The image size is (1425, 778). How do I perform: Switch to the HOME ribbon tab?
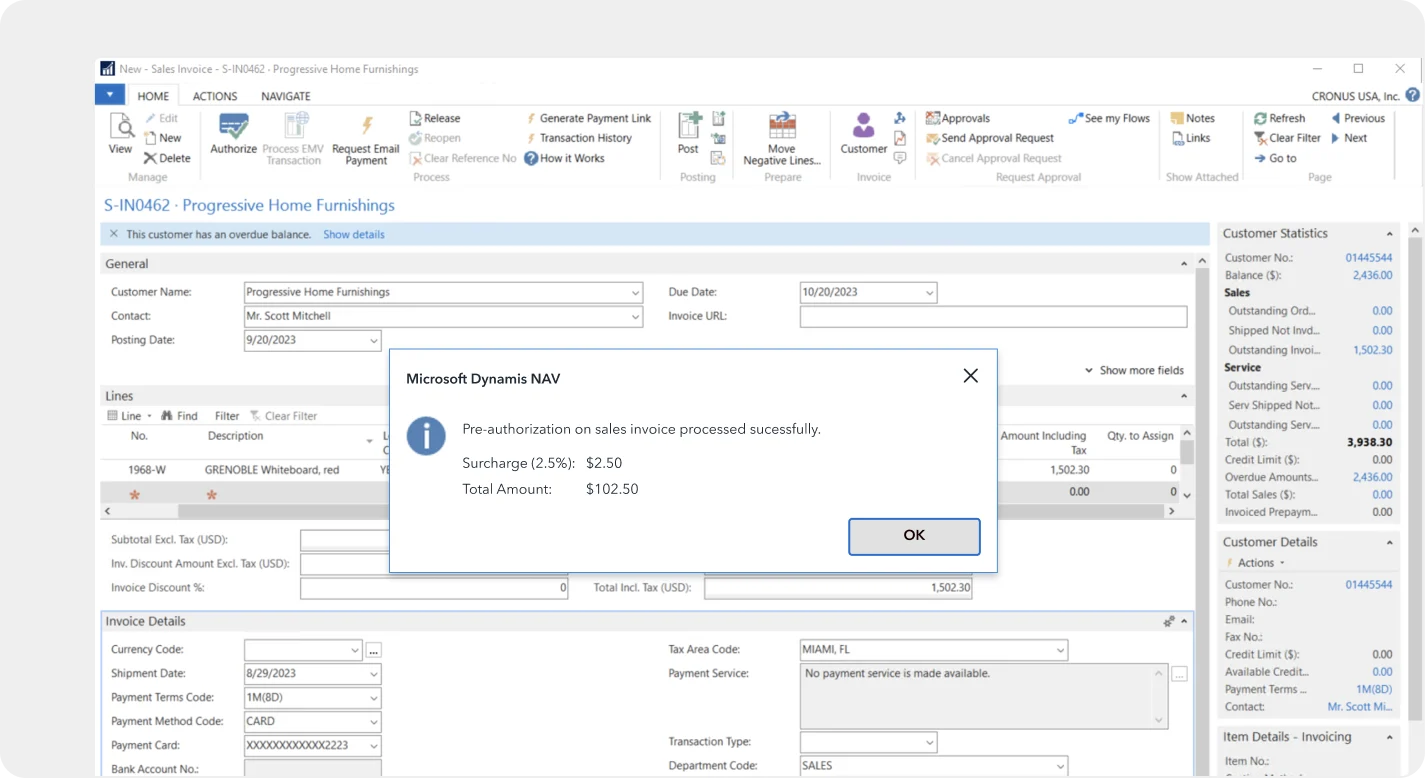coord(153,96)
